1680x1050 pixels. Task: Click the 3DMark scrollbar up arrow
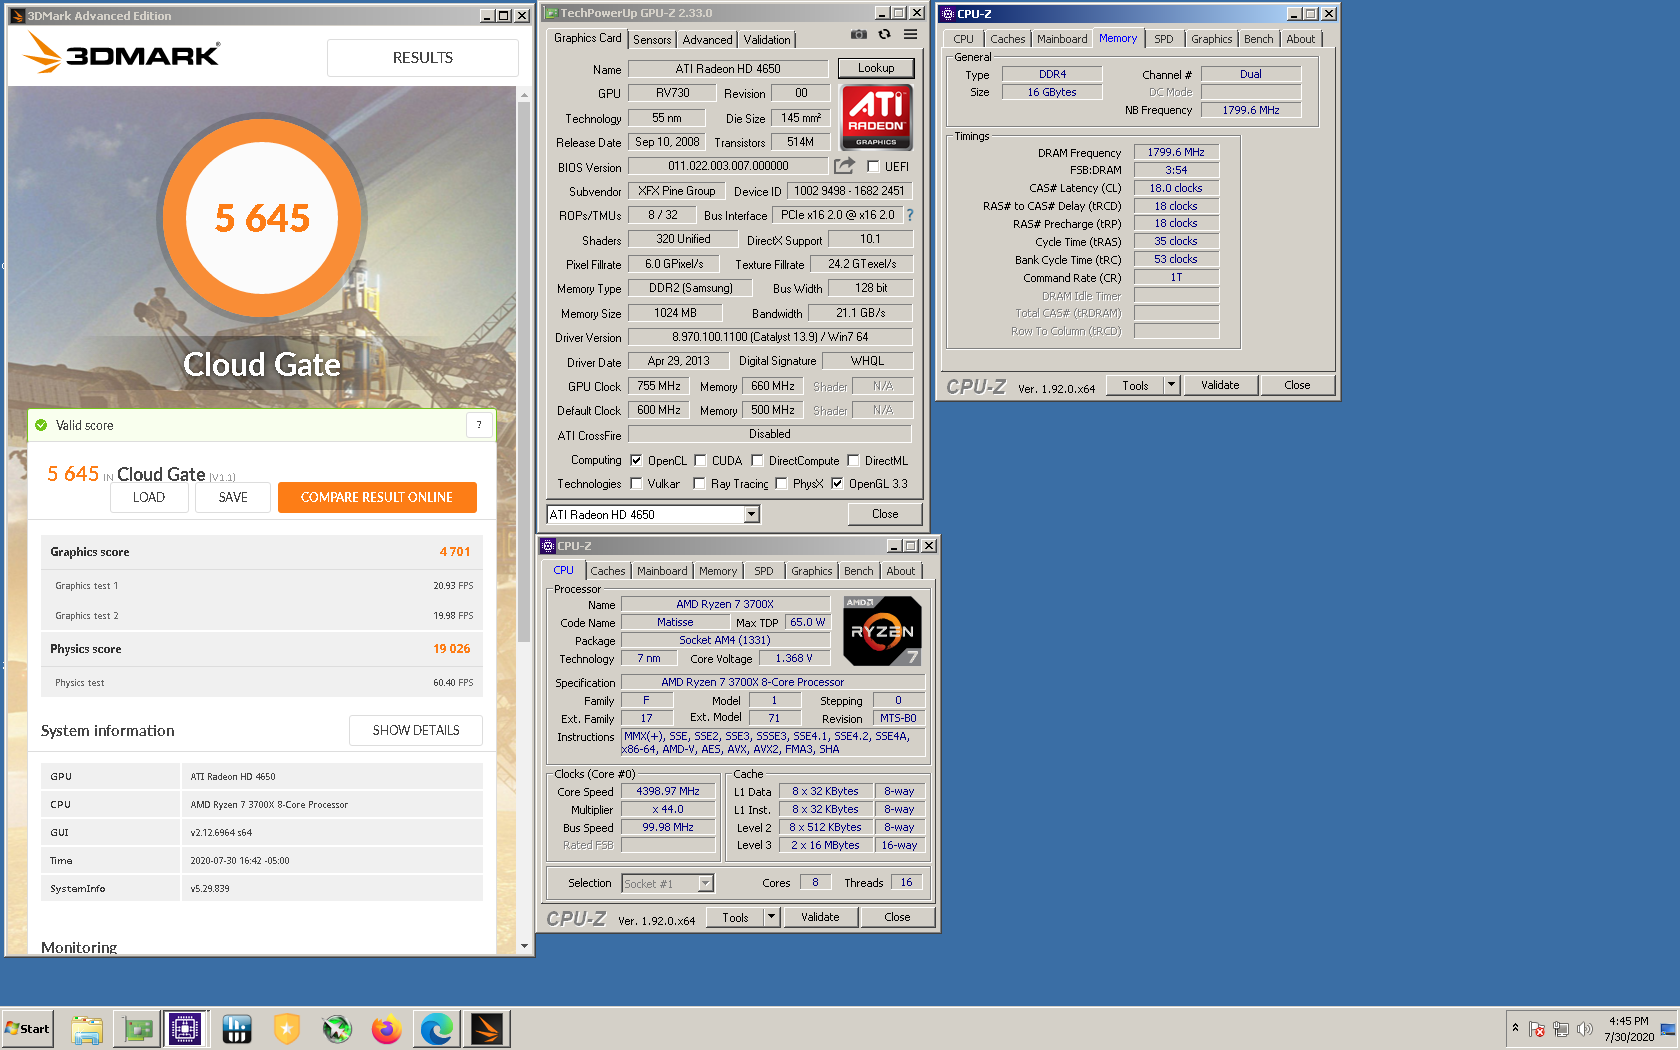tap(524, 95)
